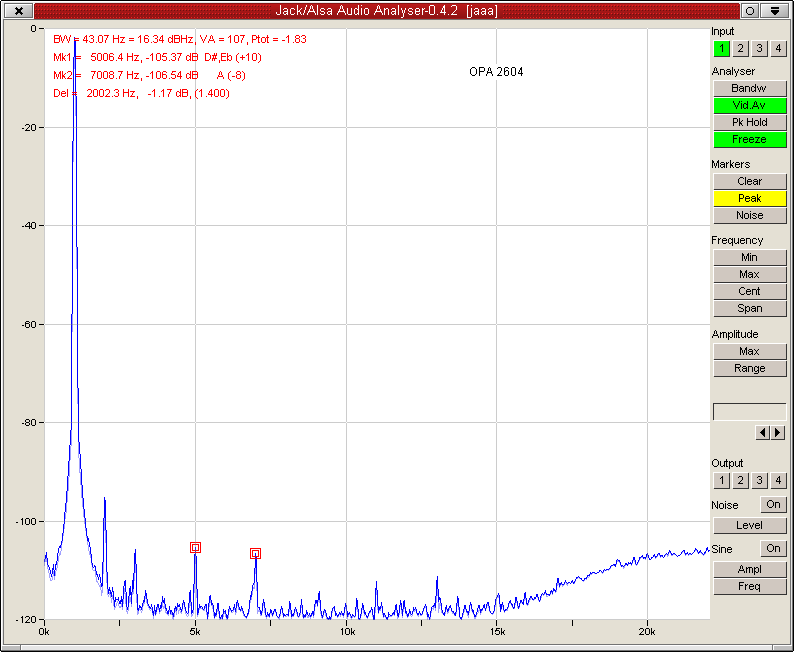Screen dimensions: 794x652
Task: Select Input channel 1
Action: (x=721, y=49)
